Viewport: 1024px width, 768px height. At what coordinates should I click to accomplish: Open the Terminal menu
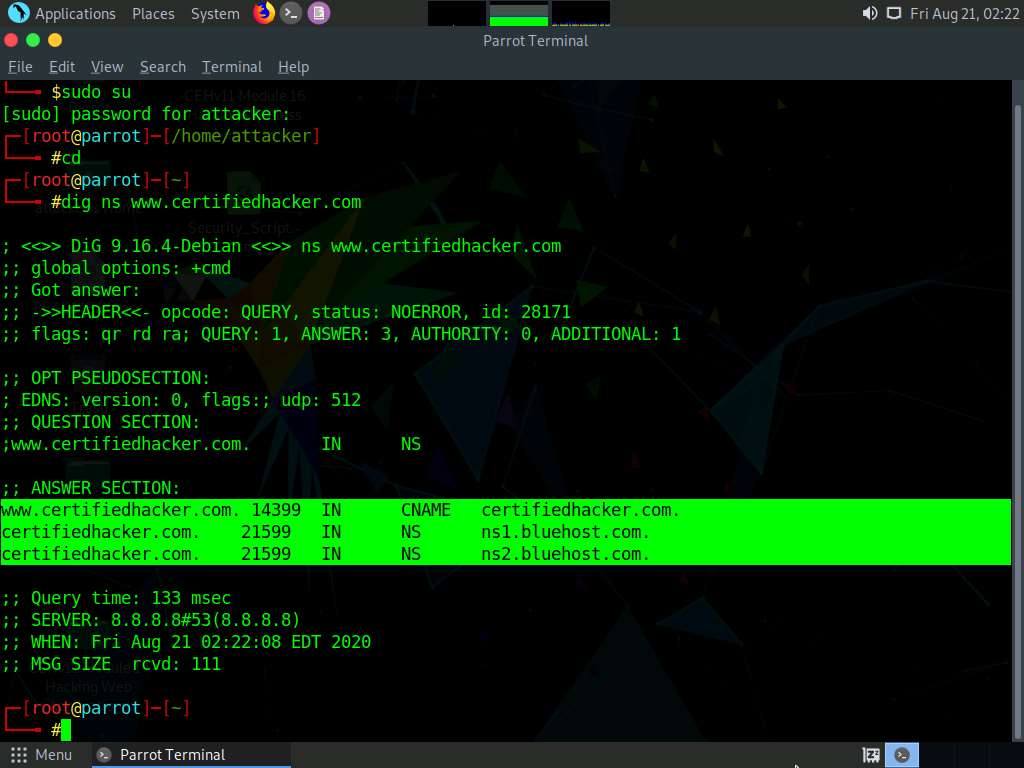(x=232, y=67)
